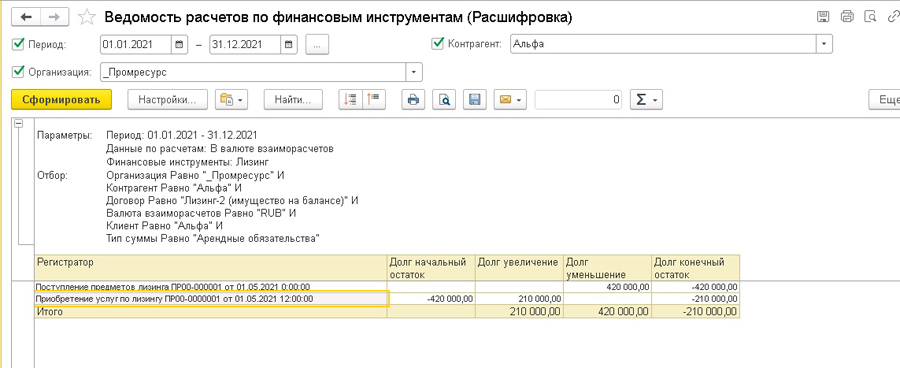Click the printer icon in title bar
900x368 pixels.
[x=847, y=17]
